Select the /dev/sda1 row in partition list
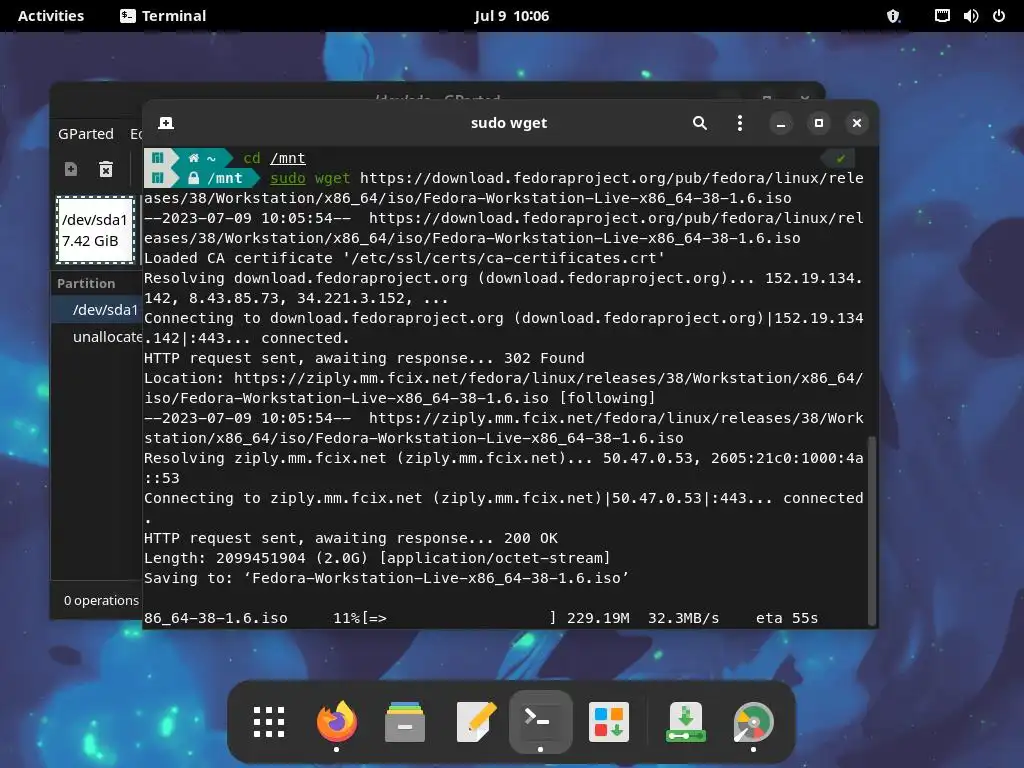The width and height of the screenshot is (1024, 768). pos(97,310)
